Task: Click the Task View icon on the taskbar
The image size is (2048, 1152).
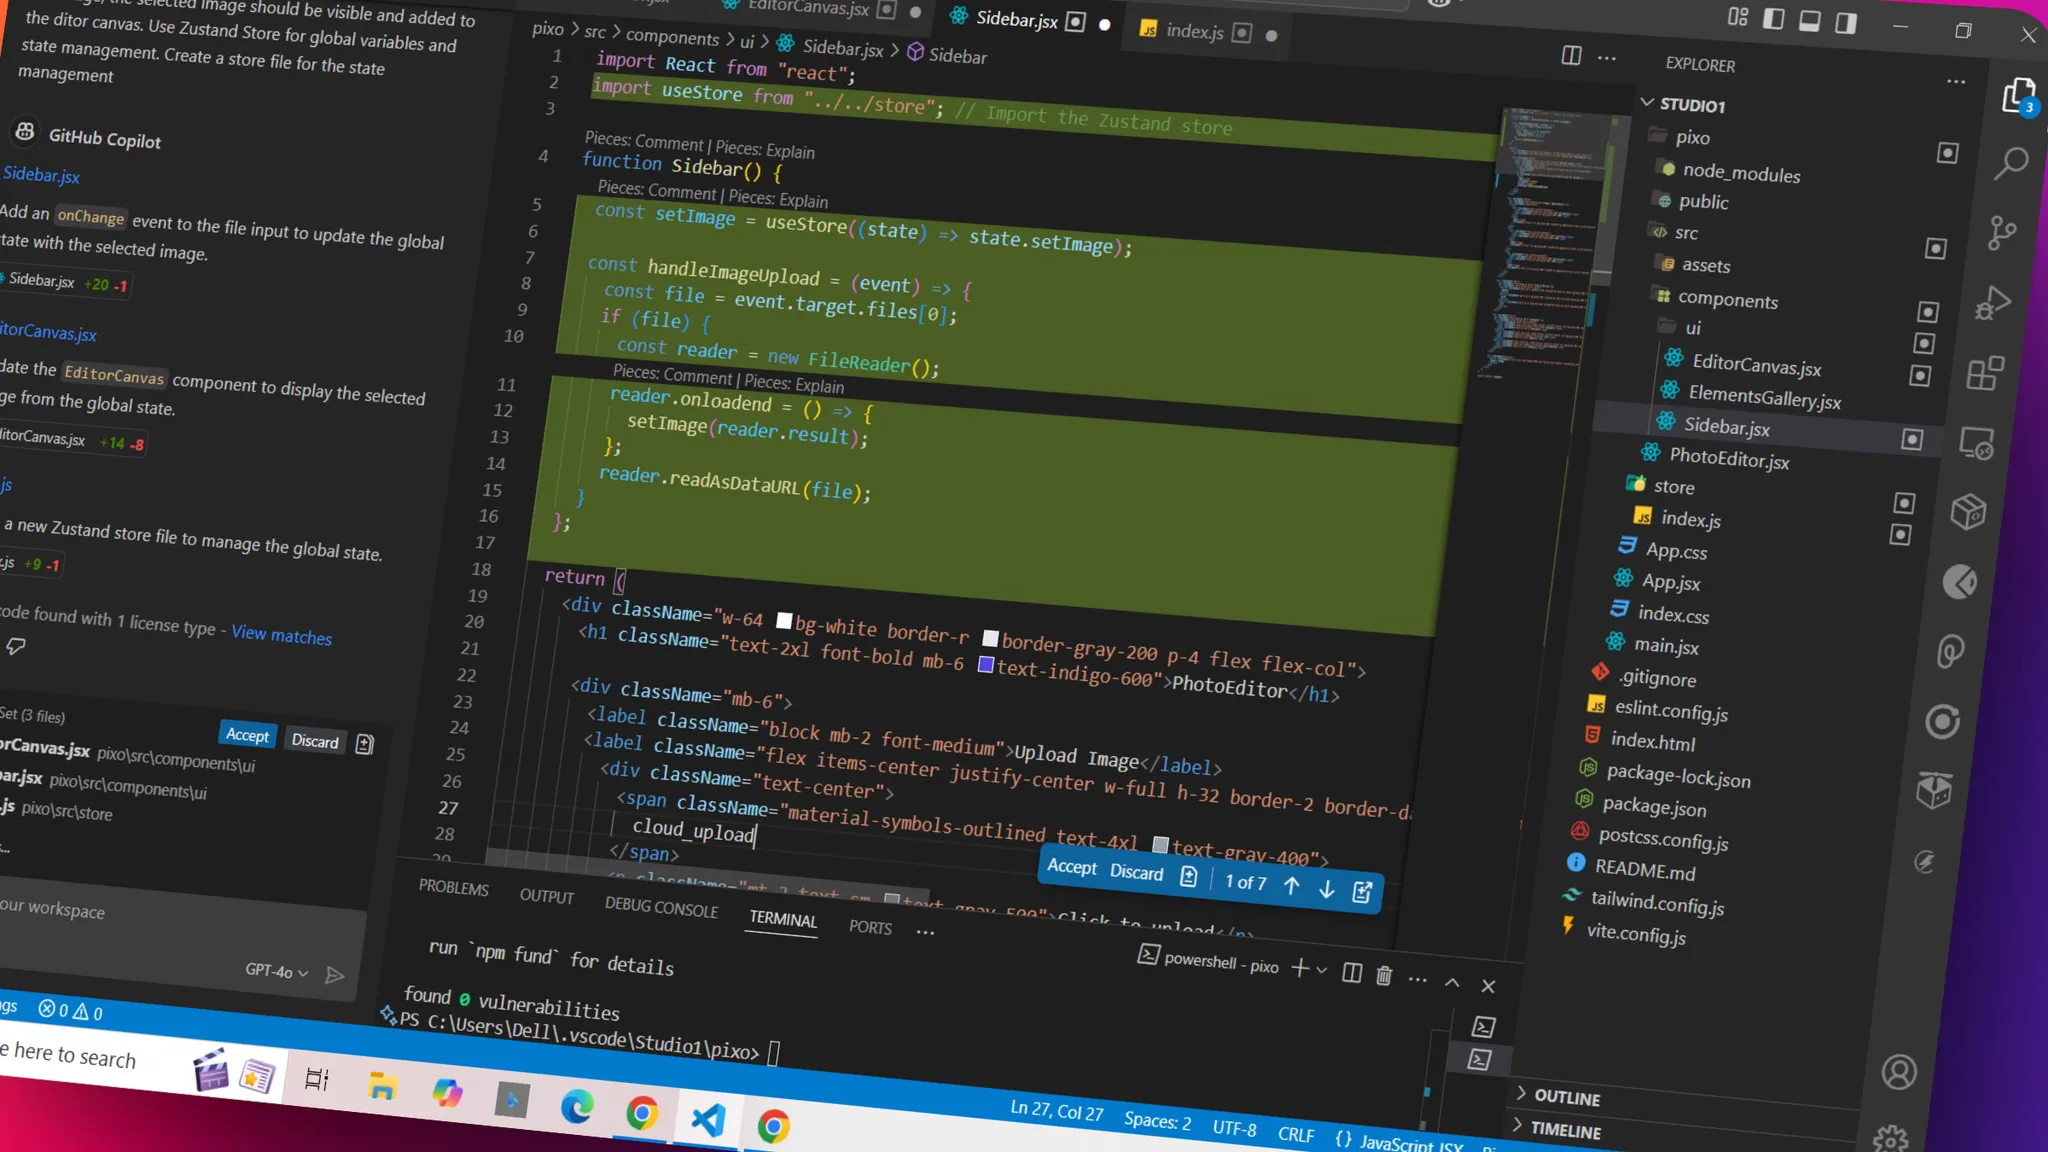Action: point(317,1080)
